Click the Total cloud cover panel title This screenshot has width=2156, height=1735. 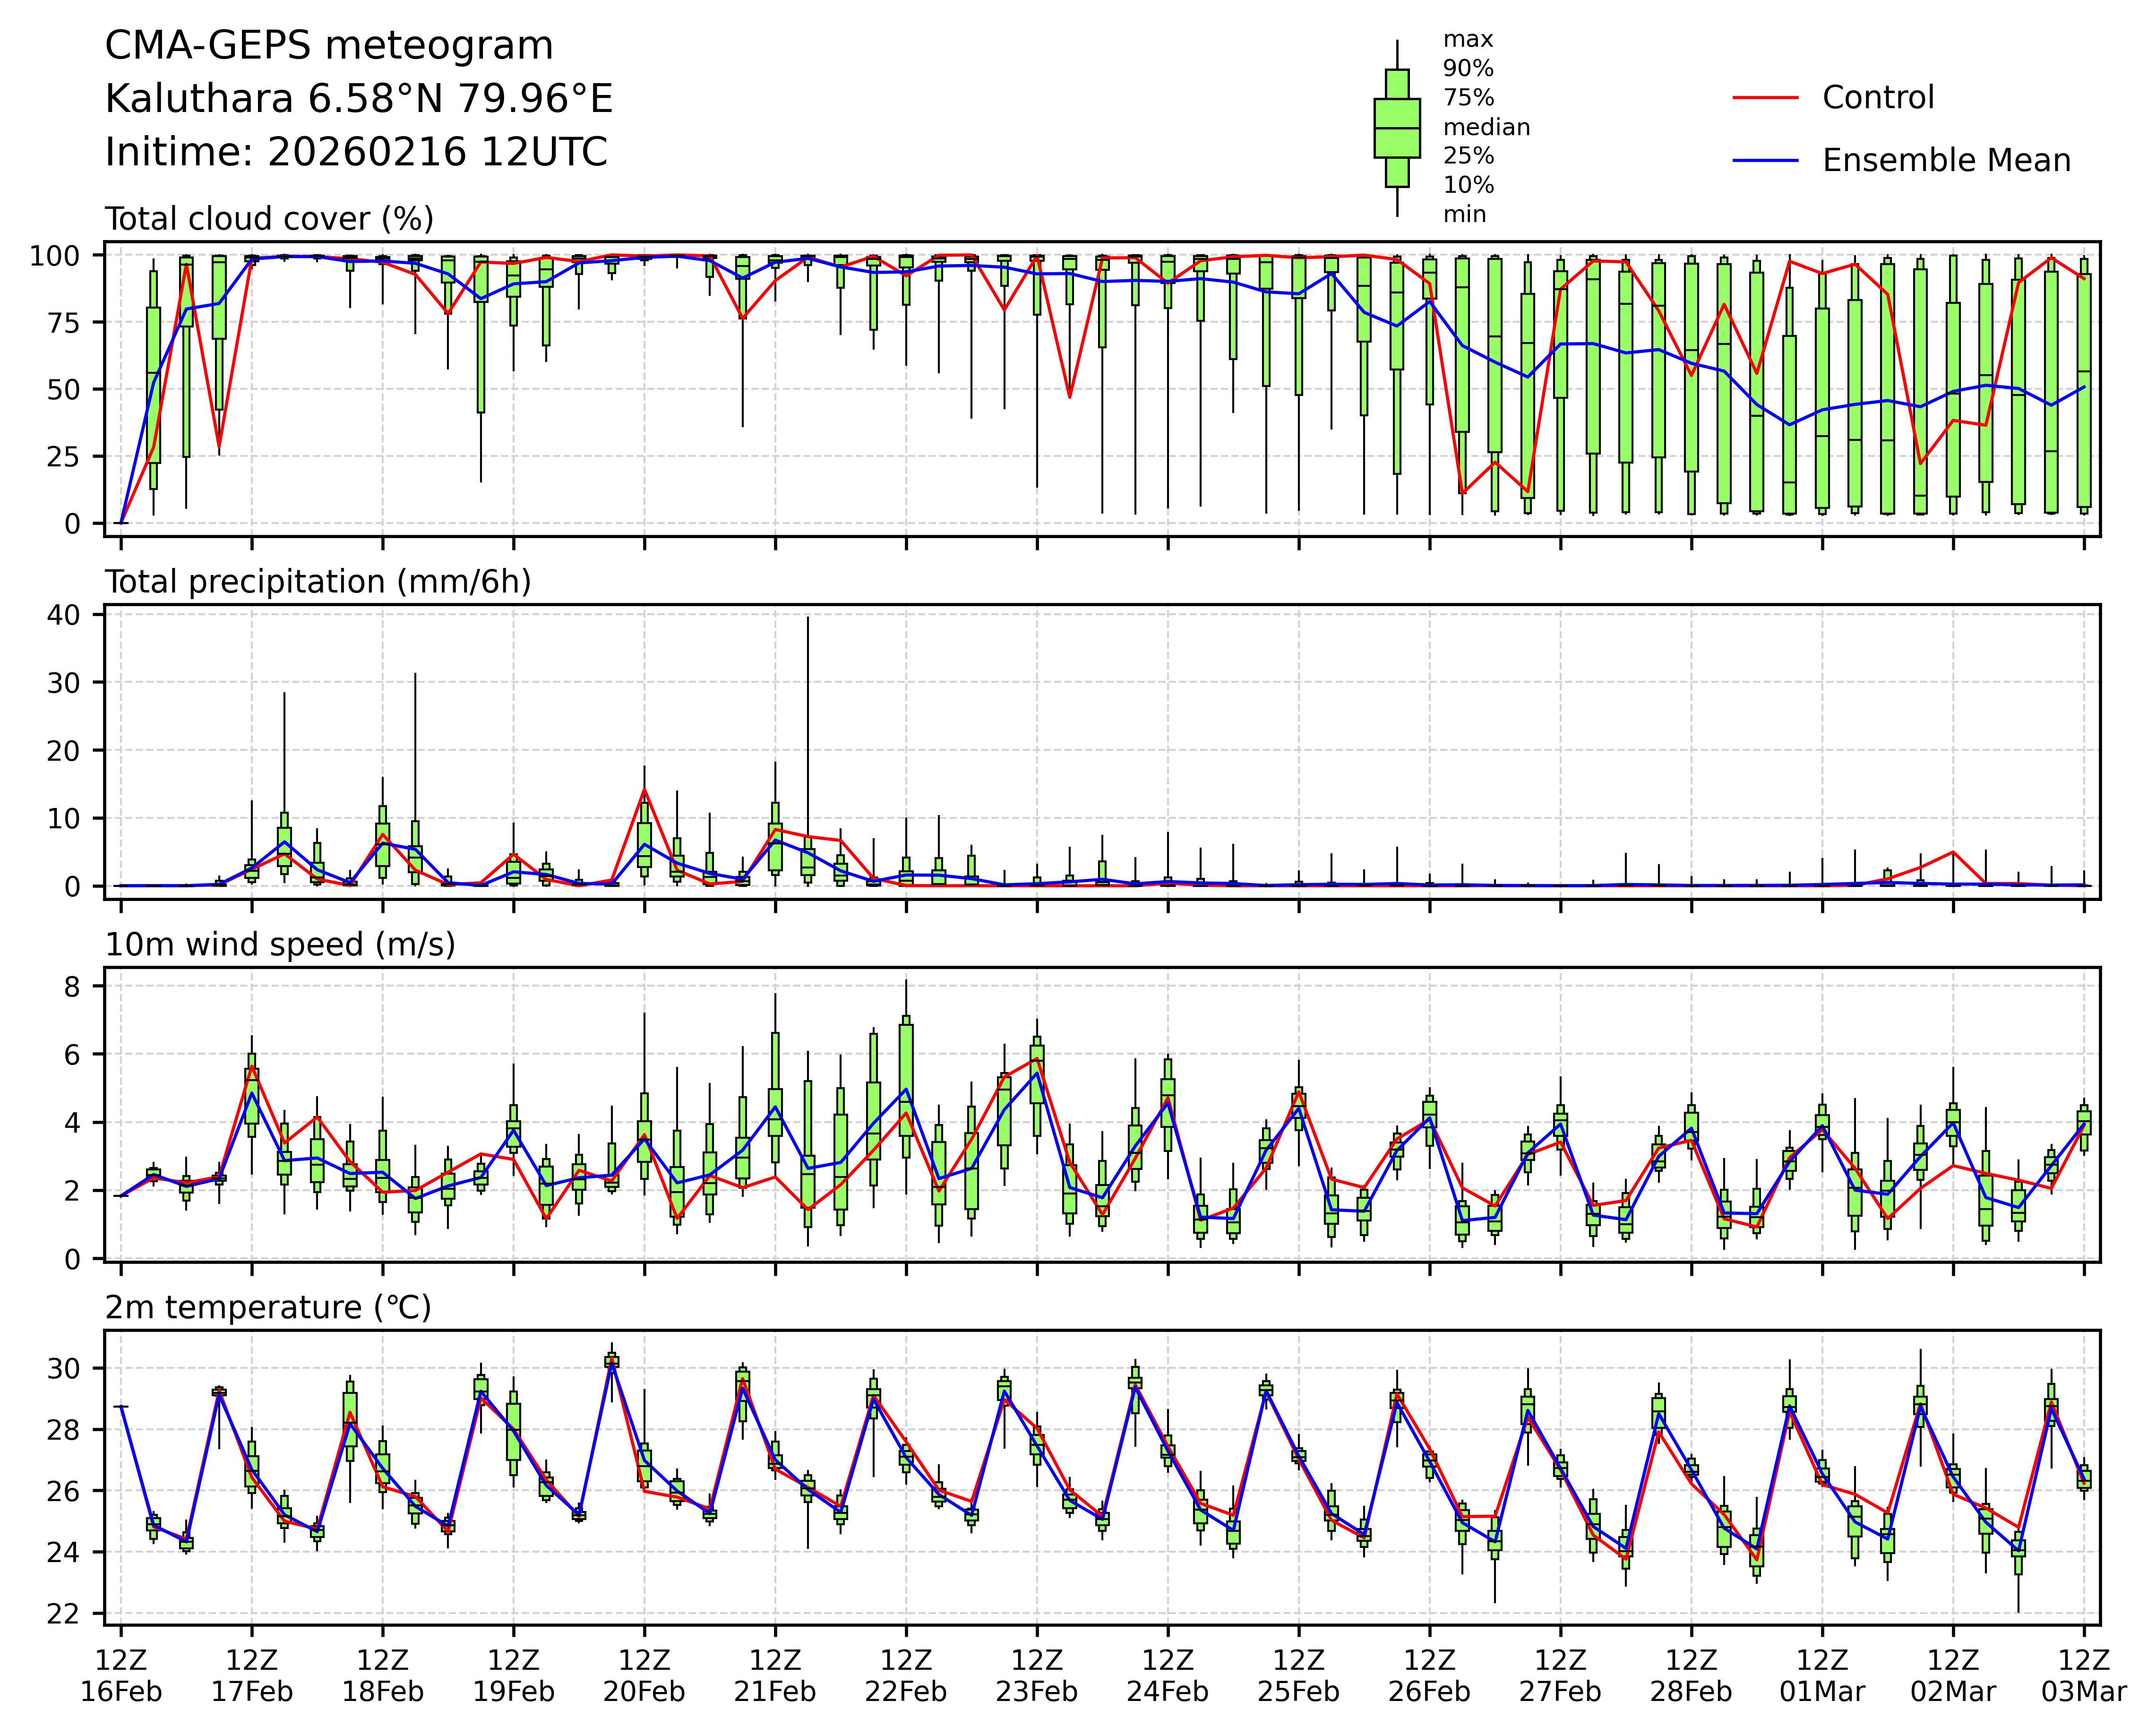(x=269, y=219)
